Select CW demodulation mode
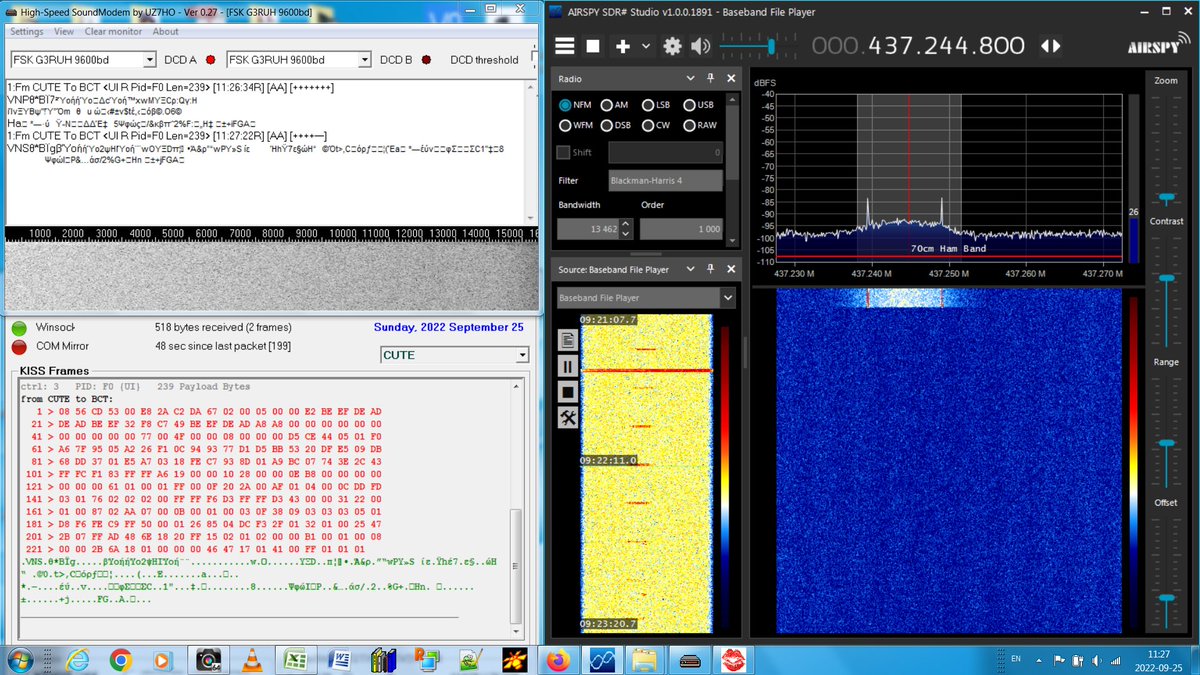Viewport: 1200px width, 675px height. point(656,126)
